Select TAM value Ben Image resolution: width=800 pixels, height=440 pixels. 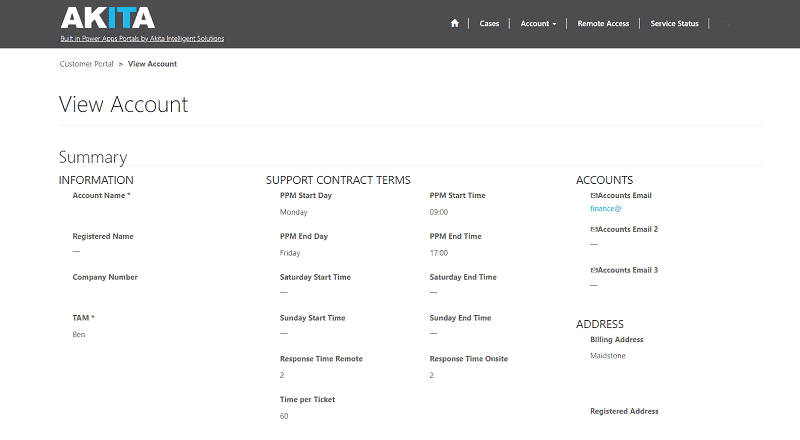79,334
